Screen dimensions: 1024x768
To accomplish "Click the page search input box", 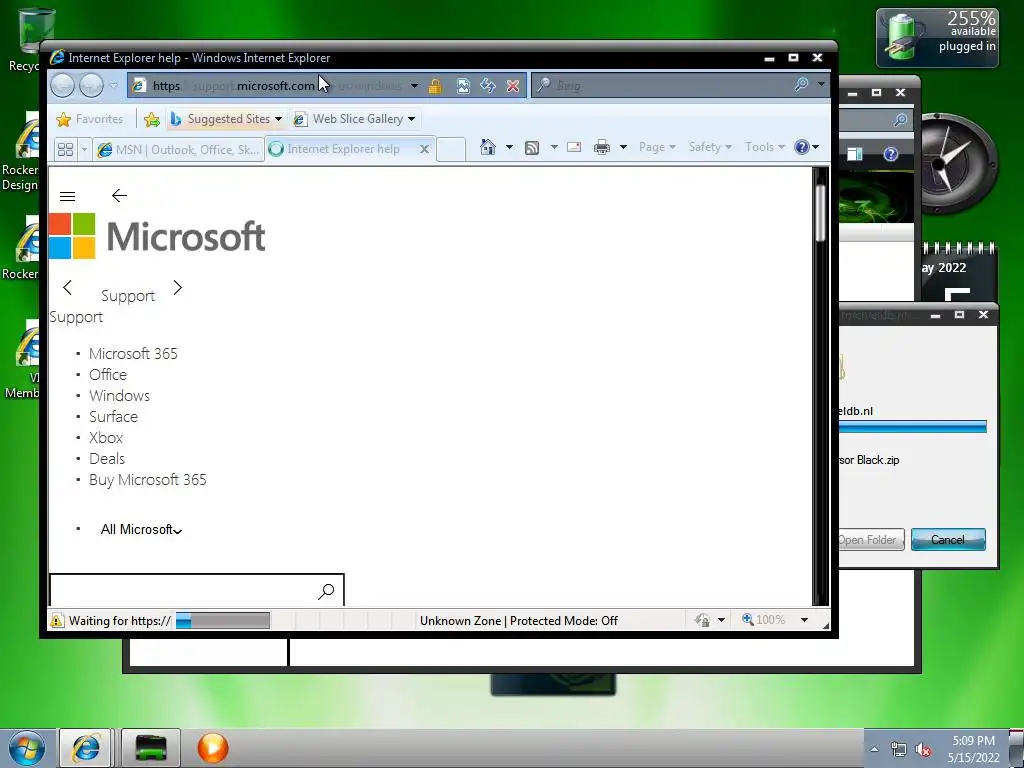I will point(182,590).
